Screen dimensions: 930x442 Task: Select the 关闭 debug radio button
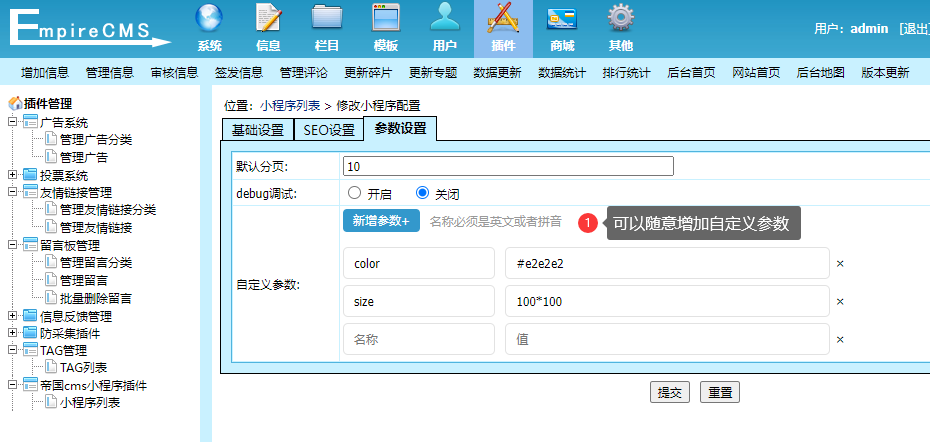(422, 193)
